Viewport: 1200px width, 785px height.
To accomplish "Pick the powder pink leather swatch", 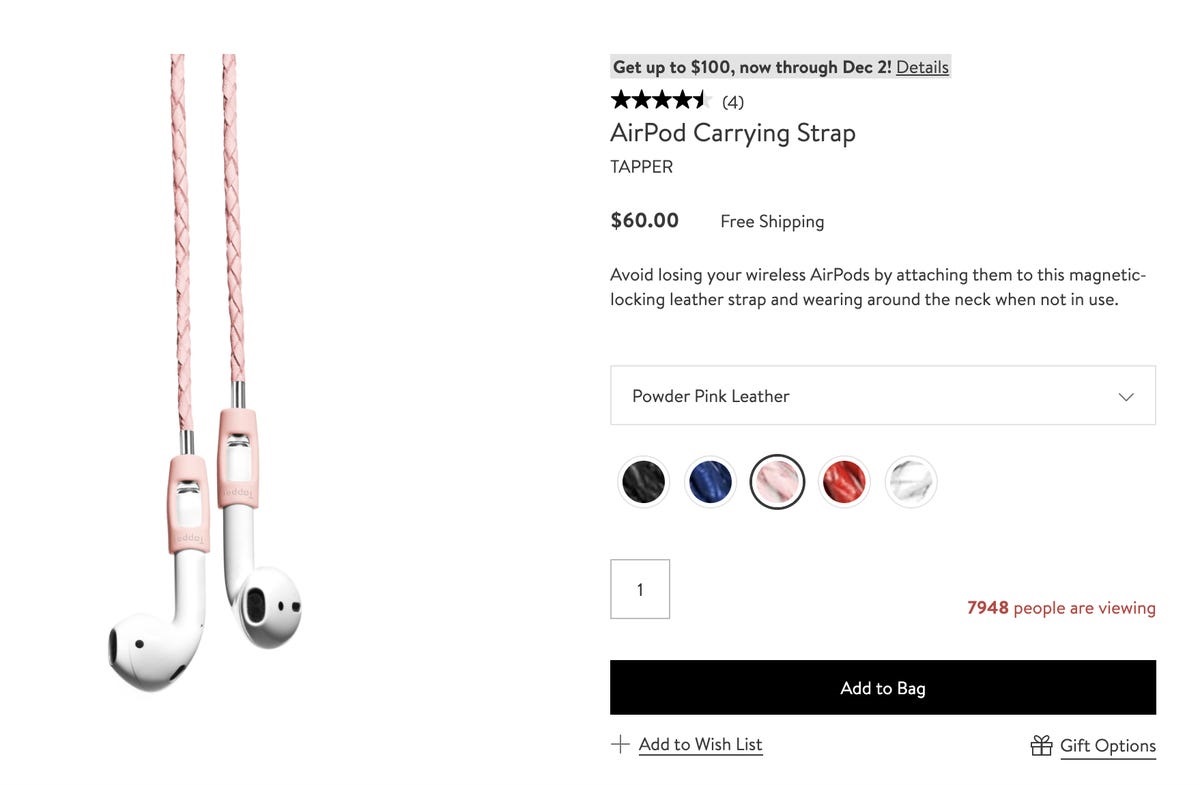I will [x=777, y=482].
